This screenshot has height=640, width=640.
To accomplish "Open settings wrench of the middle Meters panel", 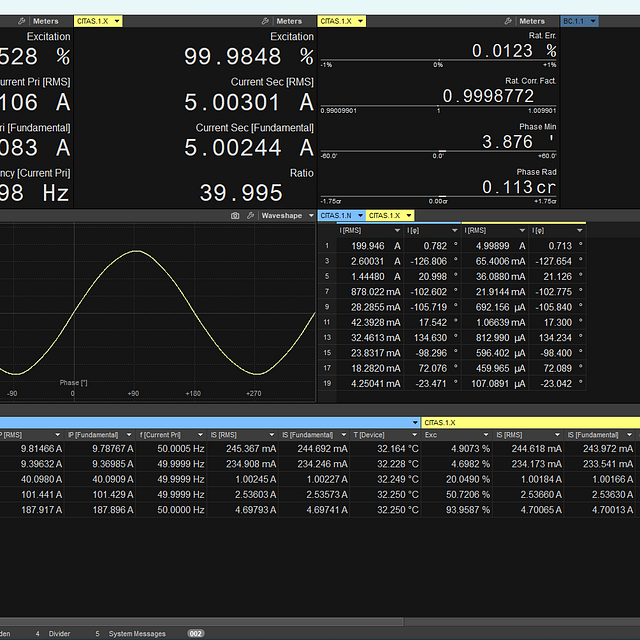I will pos(265,21).
